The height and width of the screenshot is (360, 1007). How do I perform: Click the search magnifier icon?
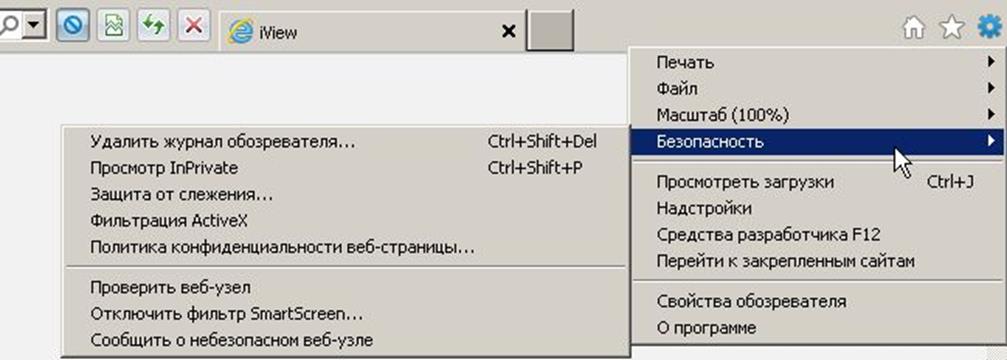(x=10, y=26)
